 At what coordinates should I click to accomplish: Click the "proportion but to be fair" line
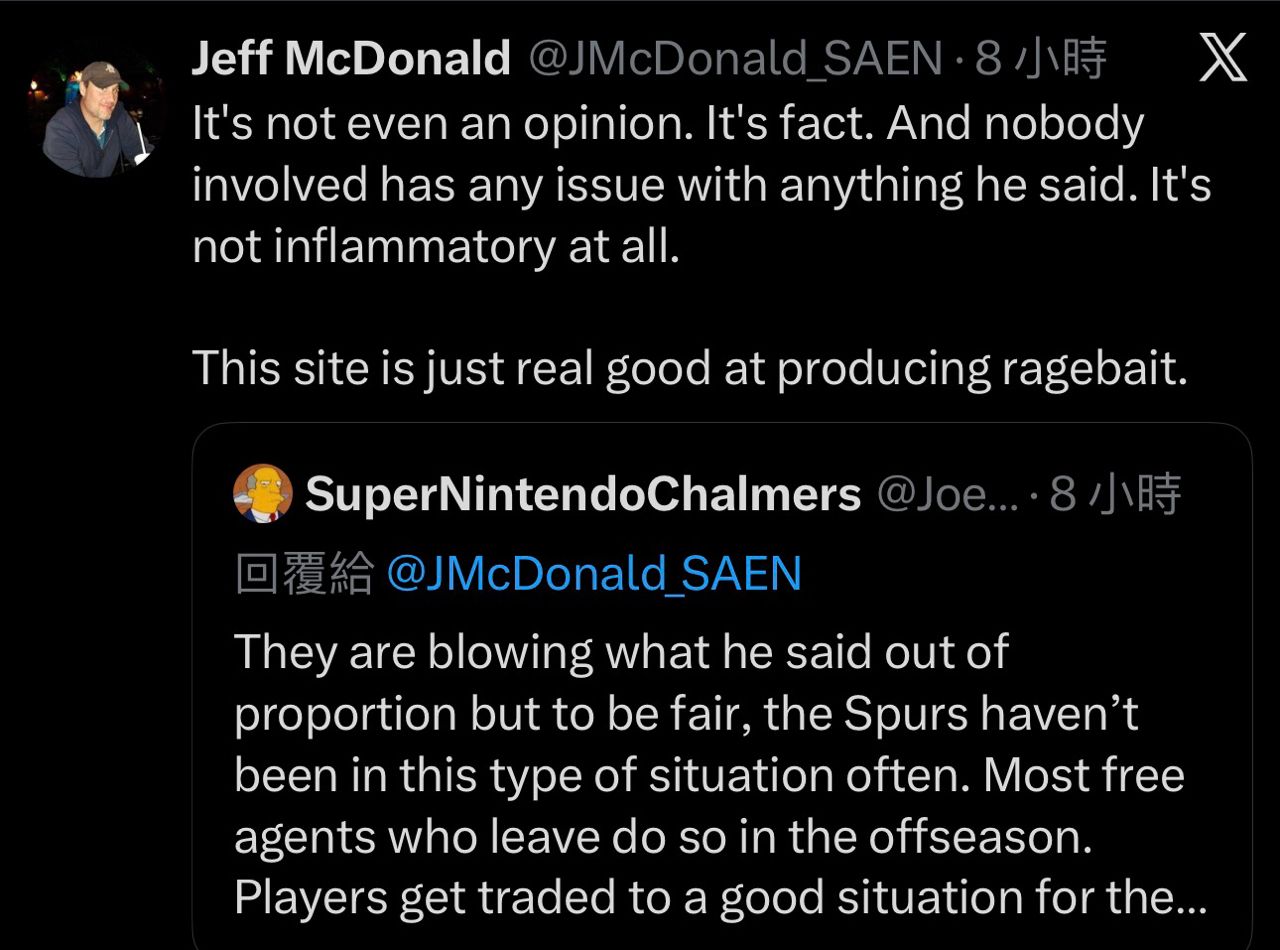686,714
